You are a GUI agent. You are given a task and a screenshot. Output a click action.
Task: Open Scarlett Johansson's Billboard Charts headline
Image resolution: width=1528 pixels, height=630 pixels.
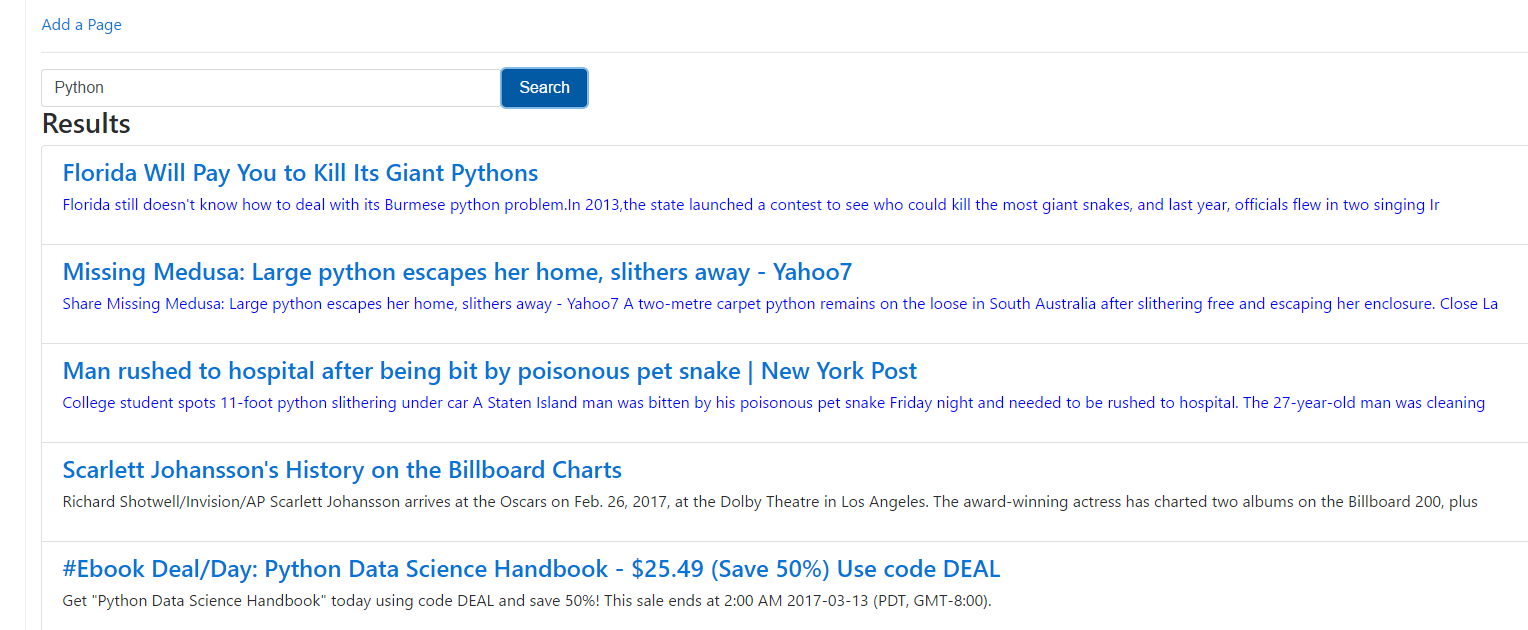(342, 470)
